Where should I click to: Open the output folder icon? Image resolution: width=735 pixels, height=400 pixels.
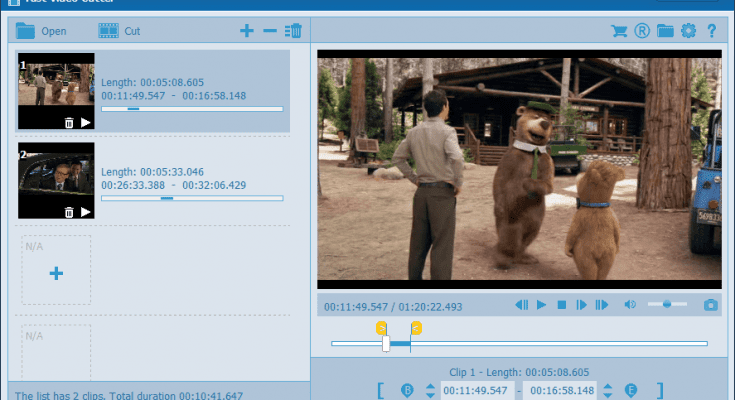point(665,31)
